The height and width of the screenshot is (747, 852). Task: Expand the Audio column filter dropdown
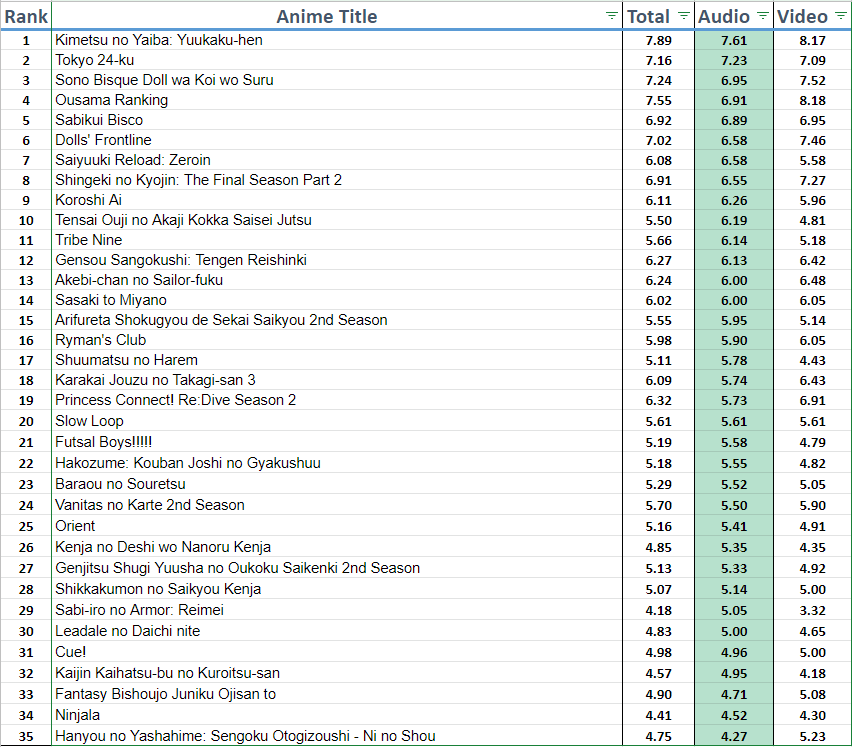coord(761,16)
